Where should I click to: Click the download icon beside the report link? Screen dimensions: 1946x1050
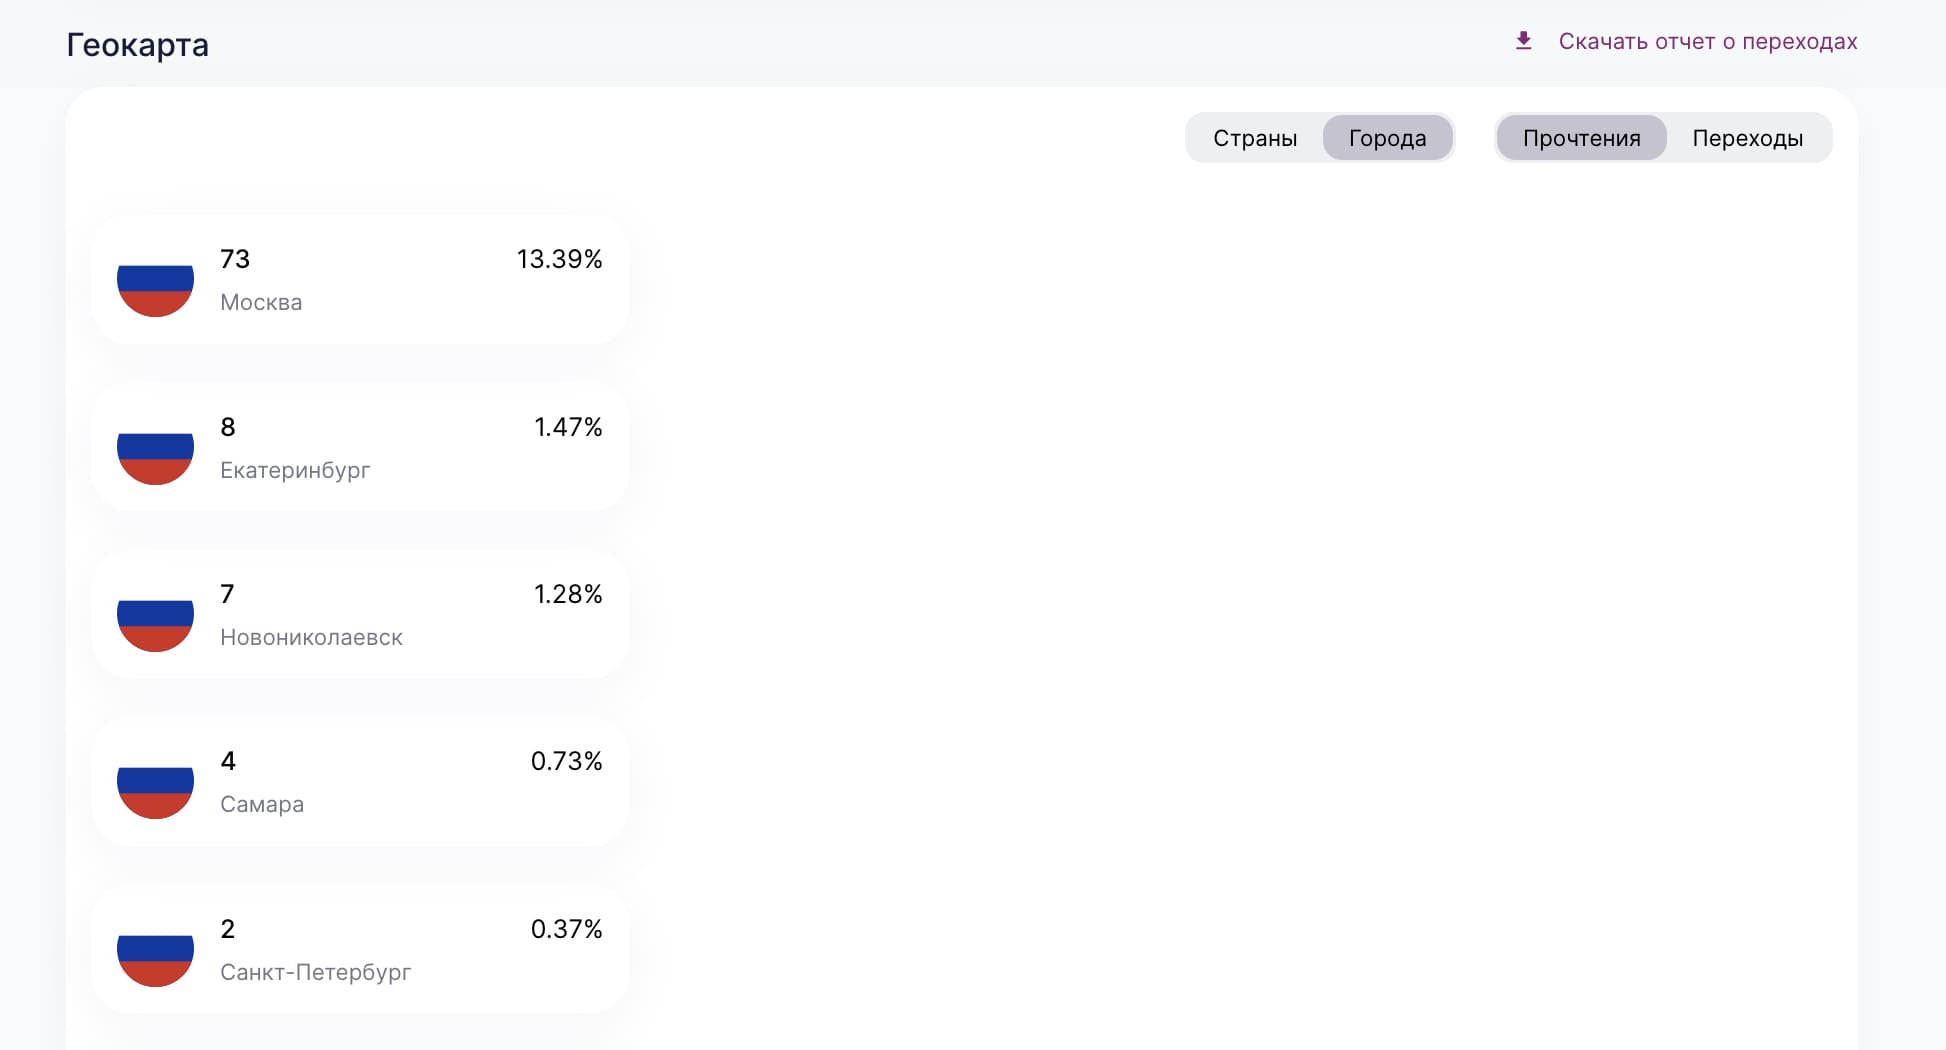coord(1523,41)
